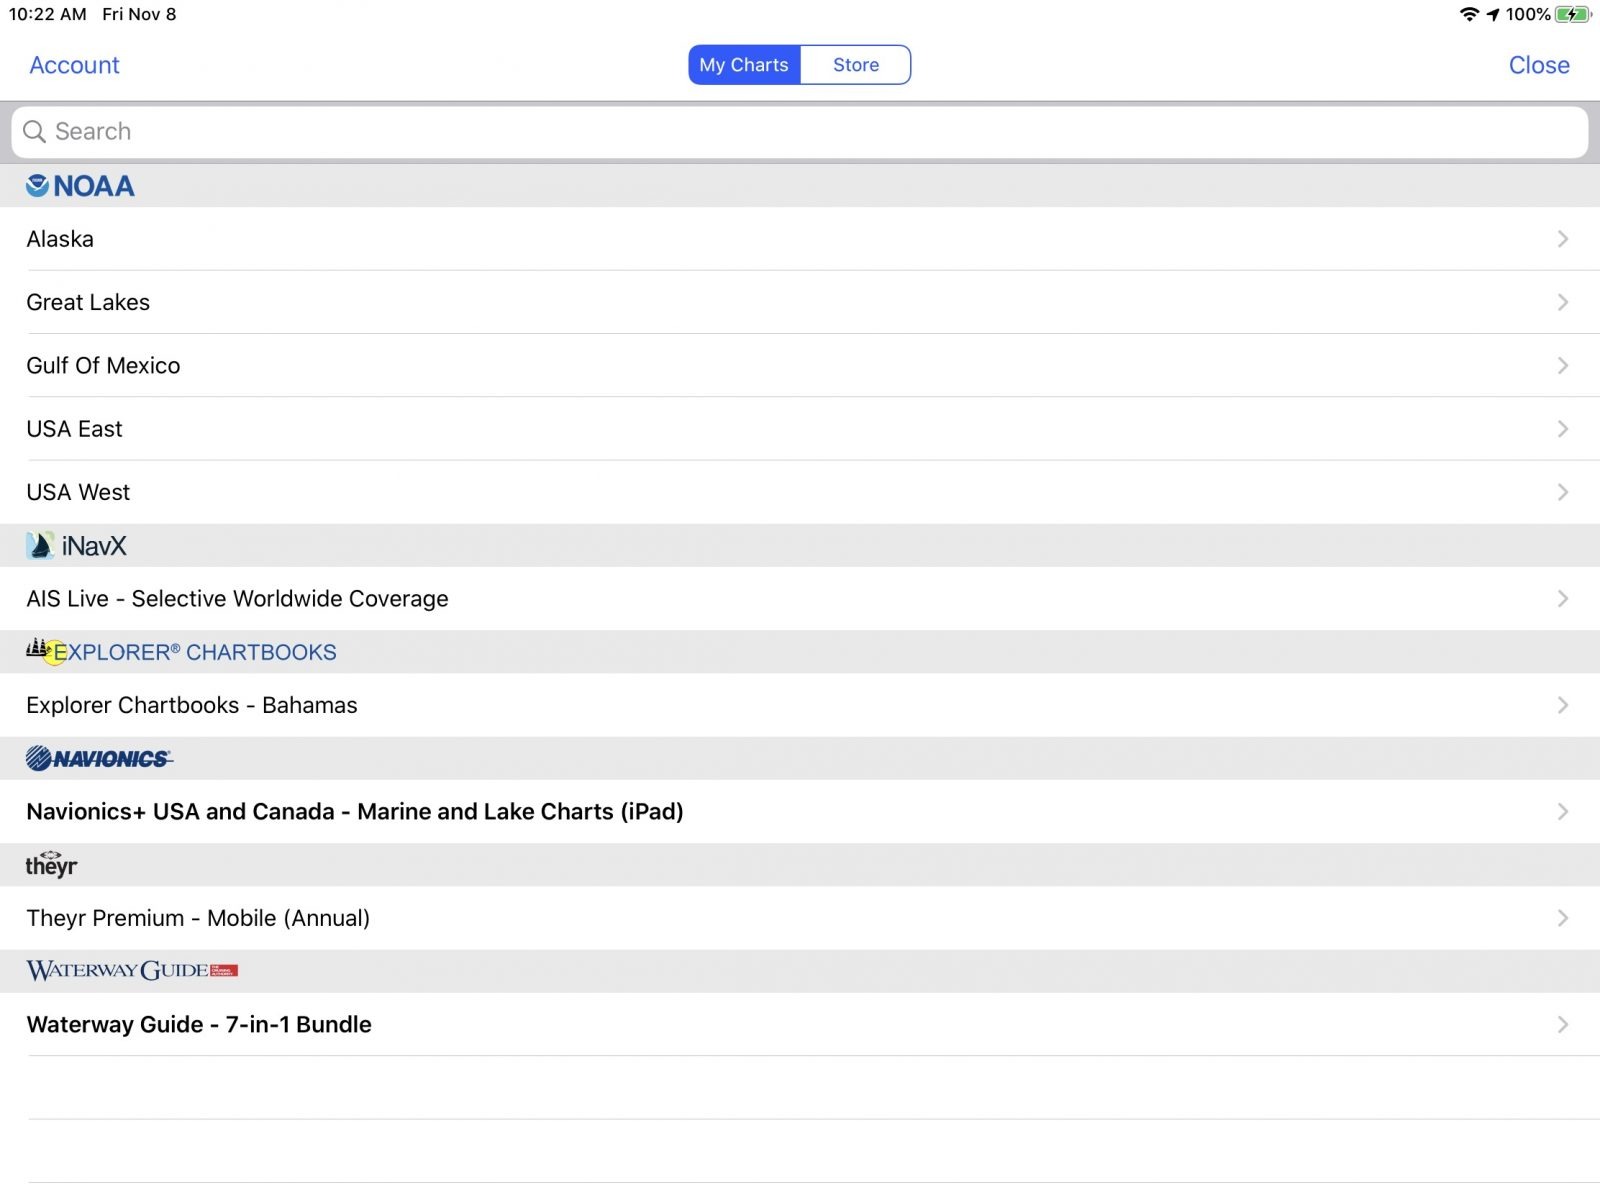Expand the AIS Live row chevron
This screenshot has height=1200, width=1600.
1563,598
